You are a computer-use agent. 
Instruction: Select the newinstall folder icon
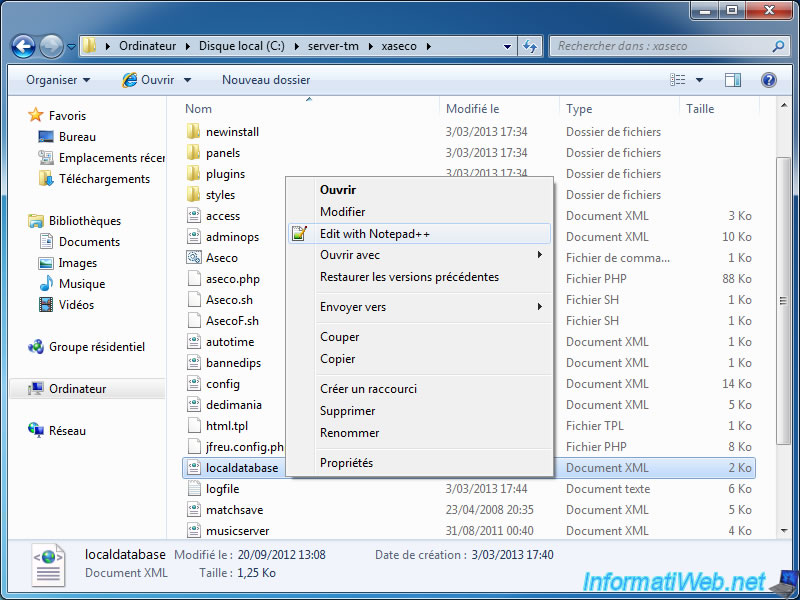(x=194, y=132)
